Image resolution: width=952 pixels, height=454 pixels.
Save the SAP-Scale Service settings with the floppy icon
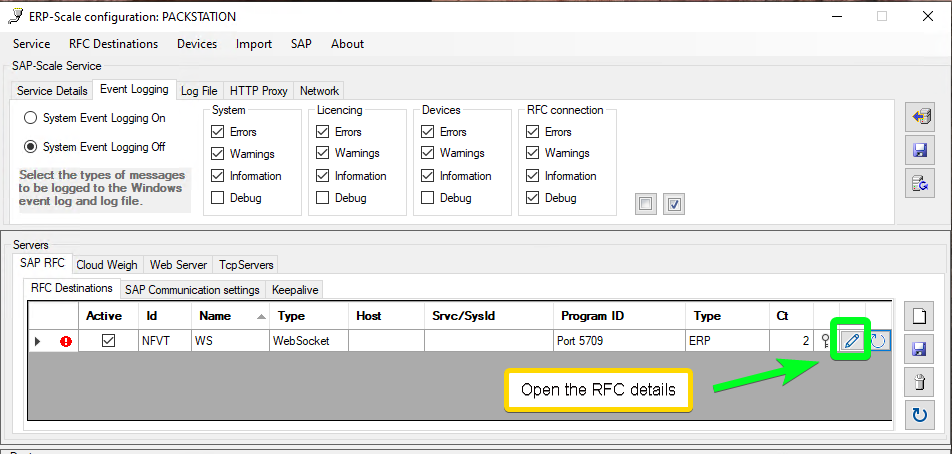click(x=919, y=150)
